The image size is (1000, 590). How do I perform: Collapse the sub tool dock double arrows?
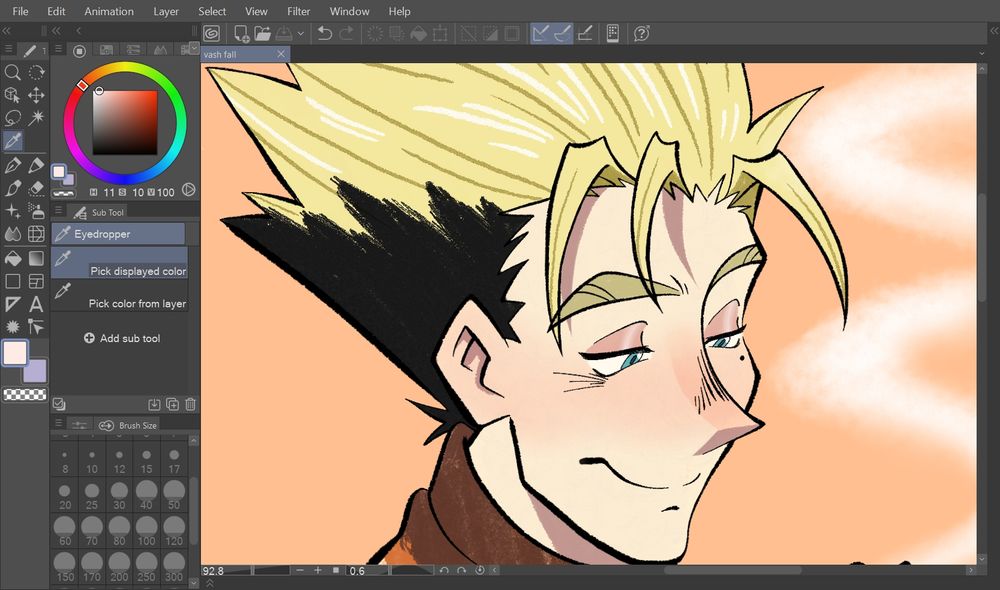(57, 31)
